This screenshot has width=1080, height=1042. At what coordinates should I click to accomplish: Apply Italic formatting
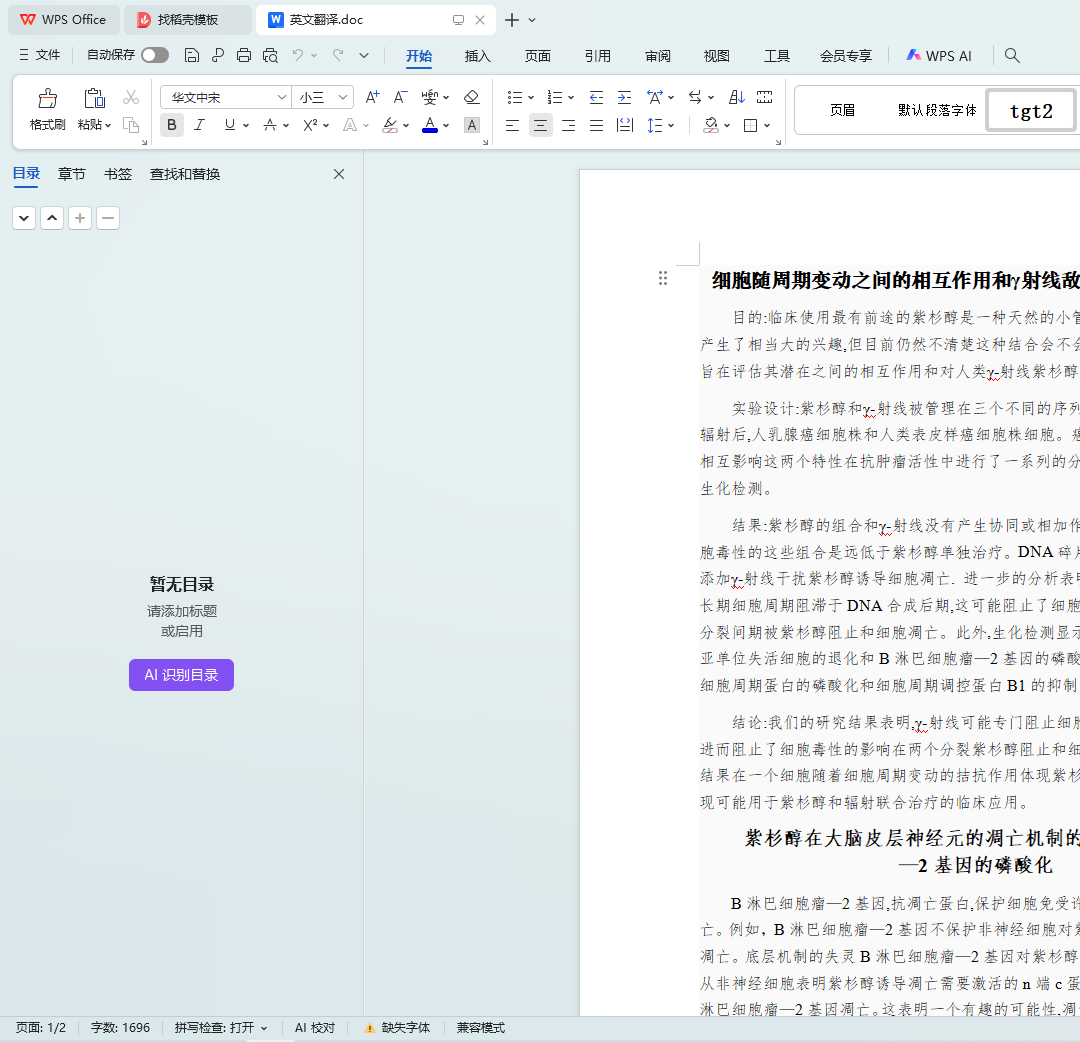coord(200,125)
